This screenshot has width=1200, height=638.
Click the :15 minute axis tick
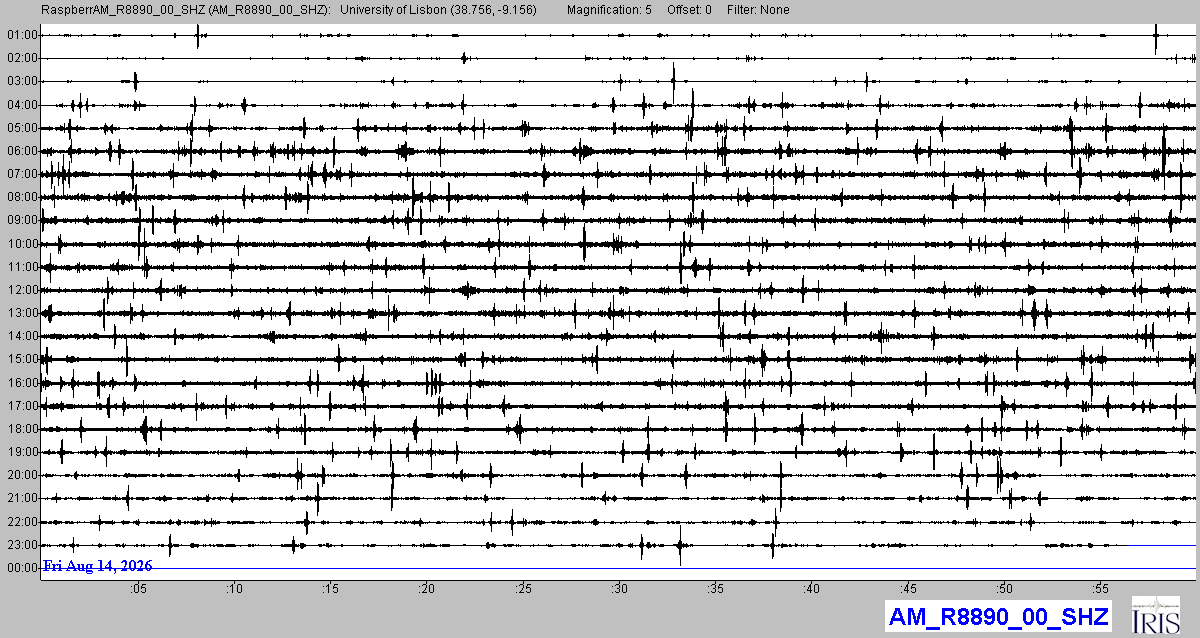tap(330, 588)
